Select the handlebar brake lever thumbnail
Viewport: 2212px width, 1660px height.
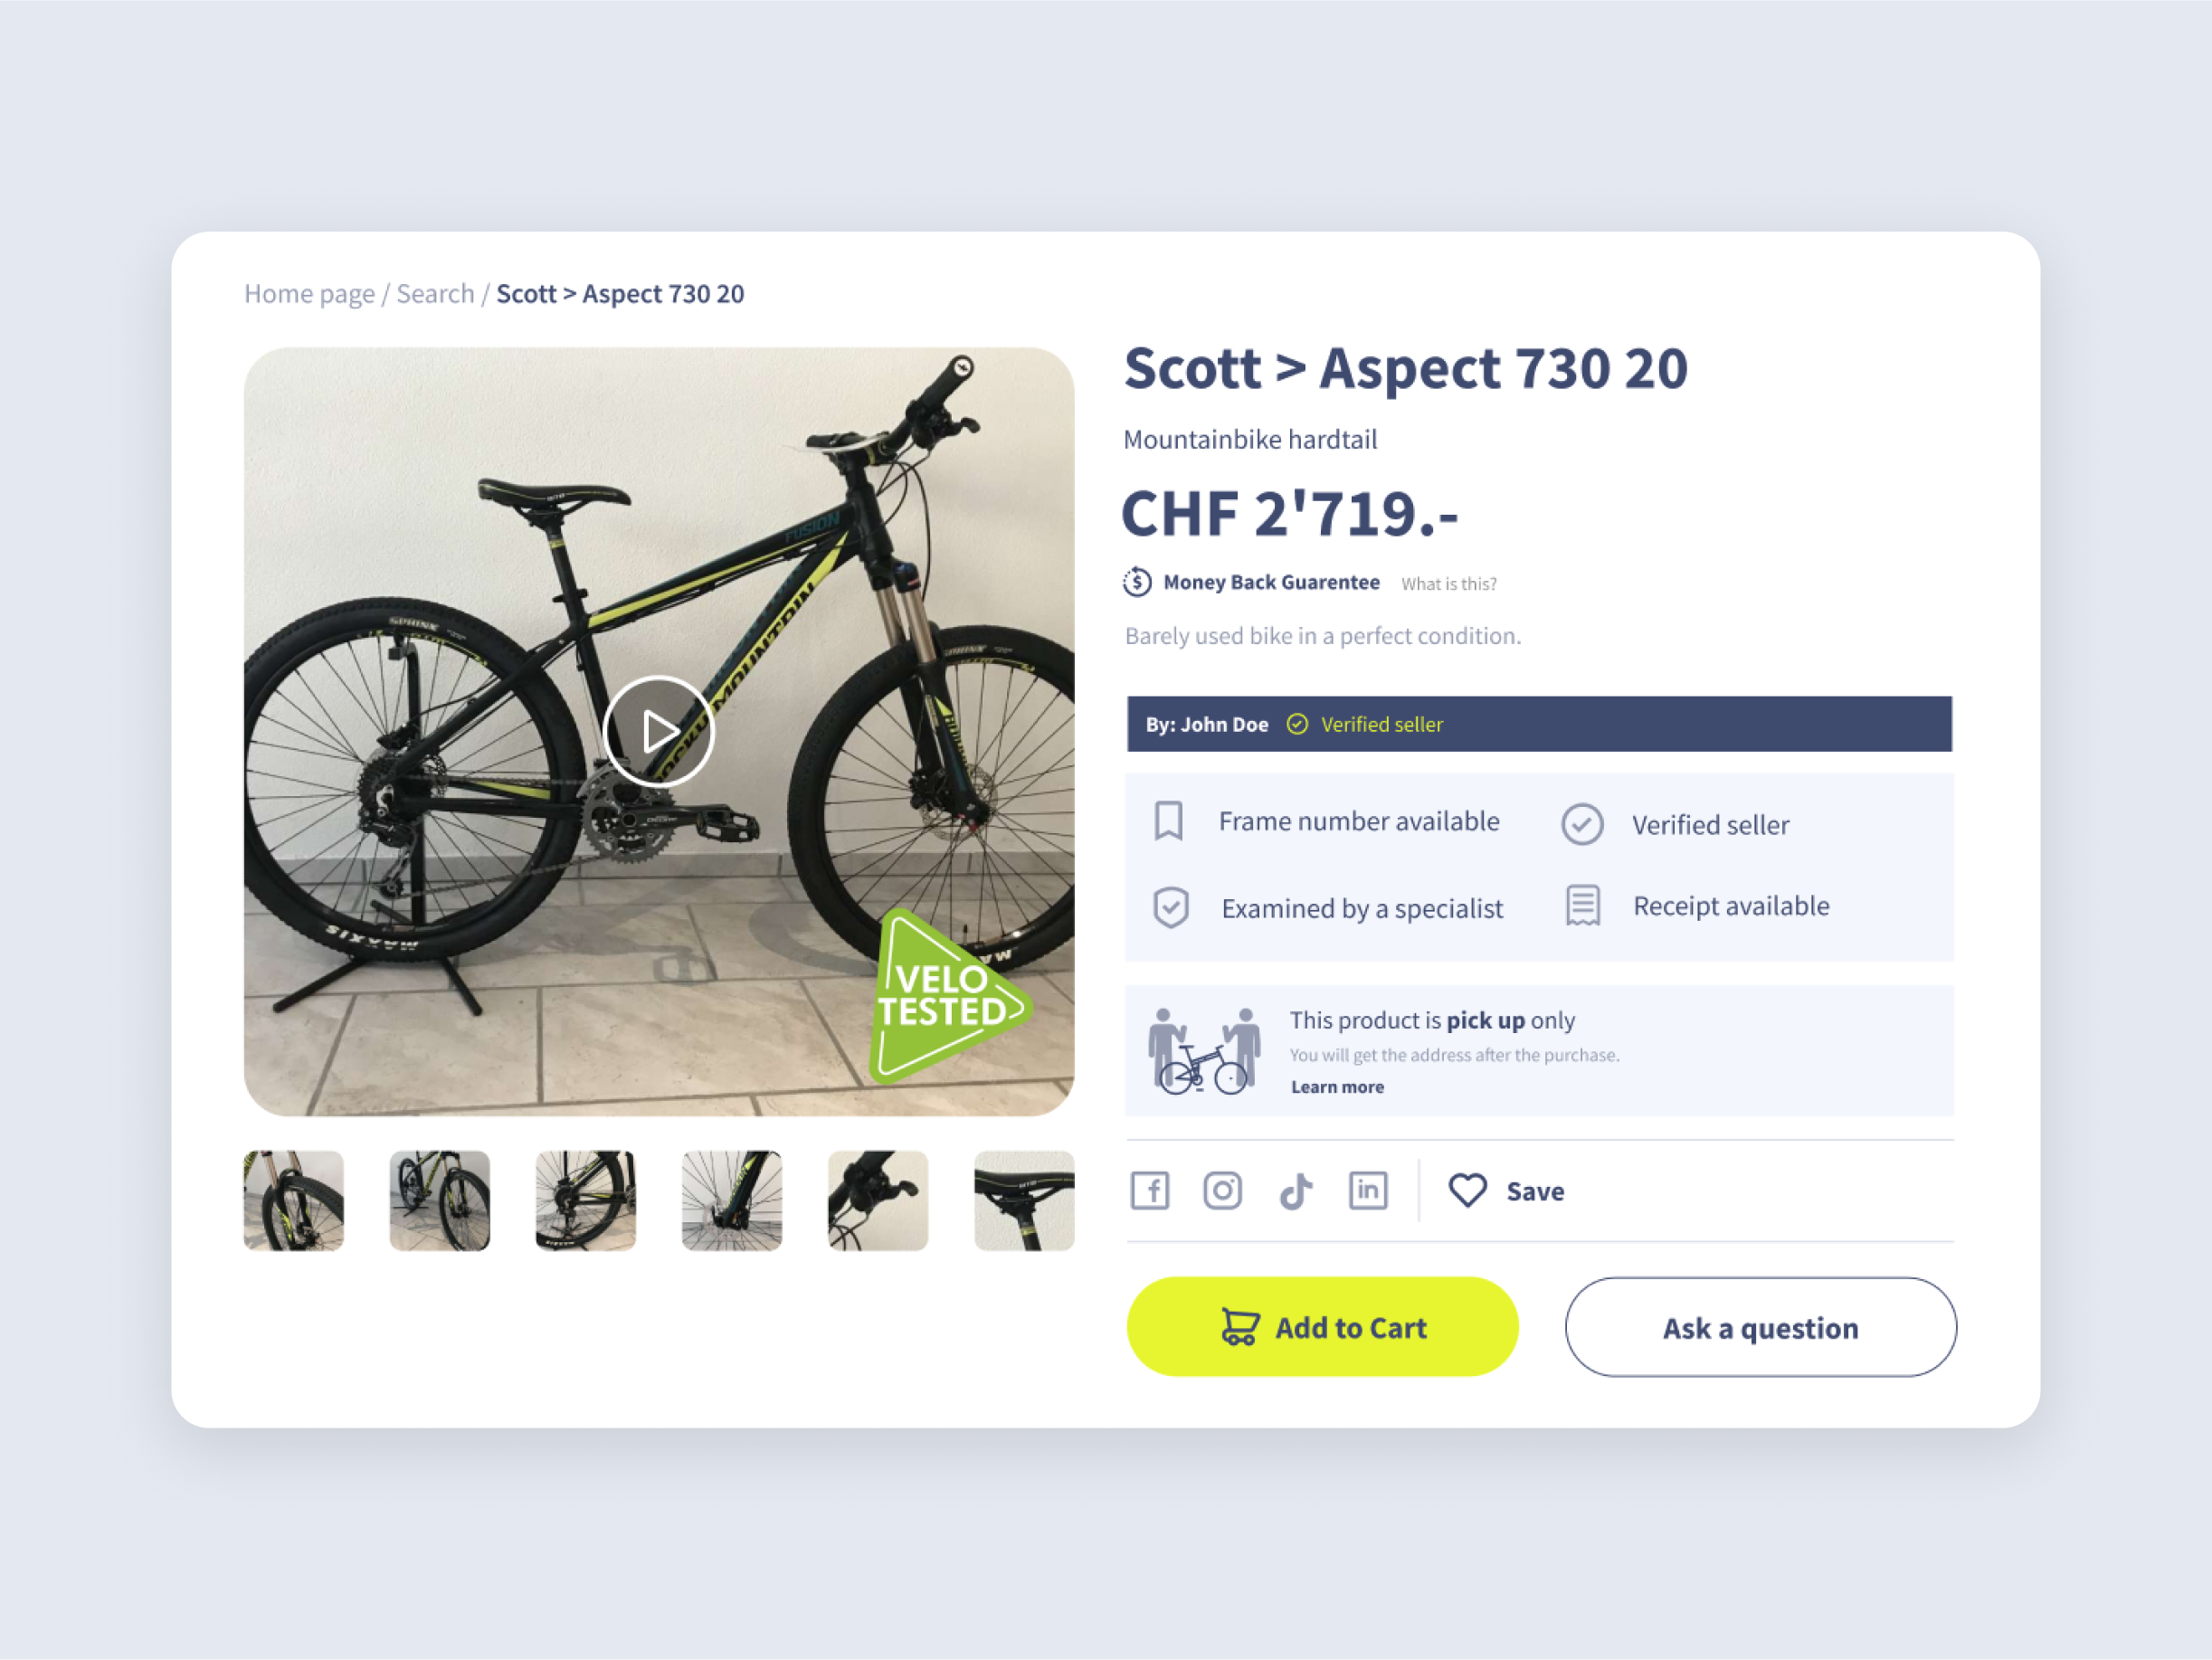pos(878,1201)
